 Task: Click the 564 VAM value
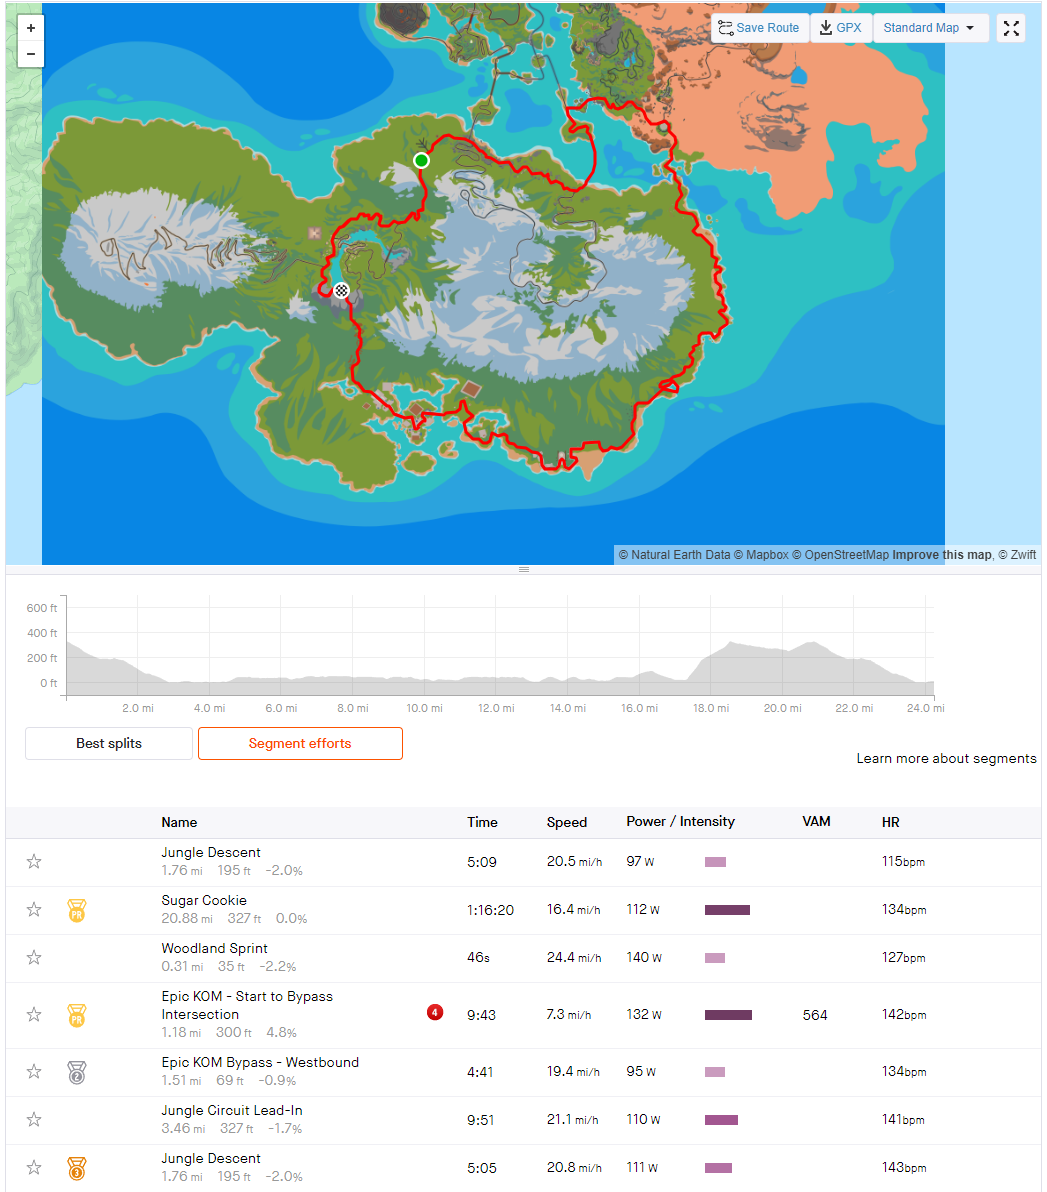click(815, 1015)
